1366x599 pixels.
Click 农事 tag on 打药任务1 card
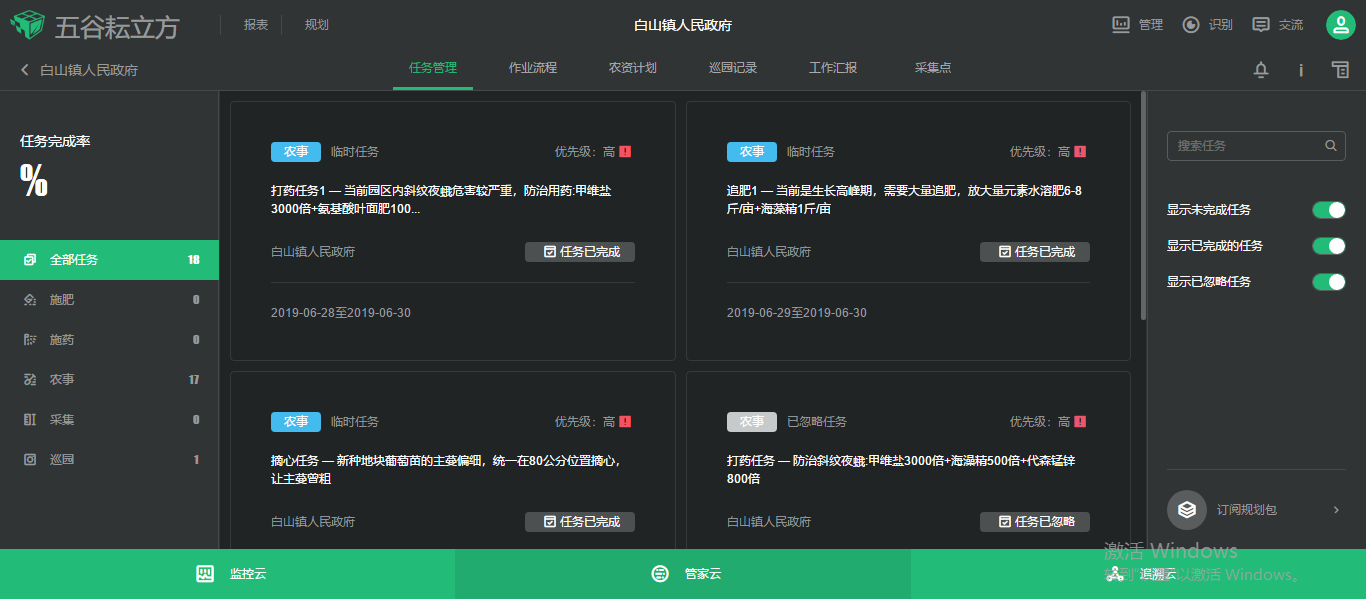coord(296,152)
